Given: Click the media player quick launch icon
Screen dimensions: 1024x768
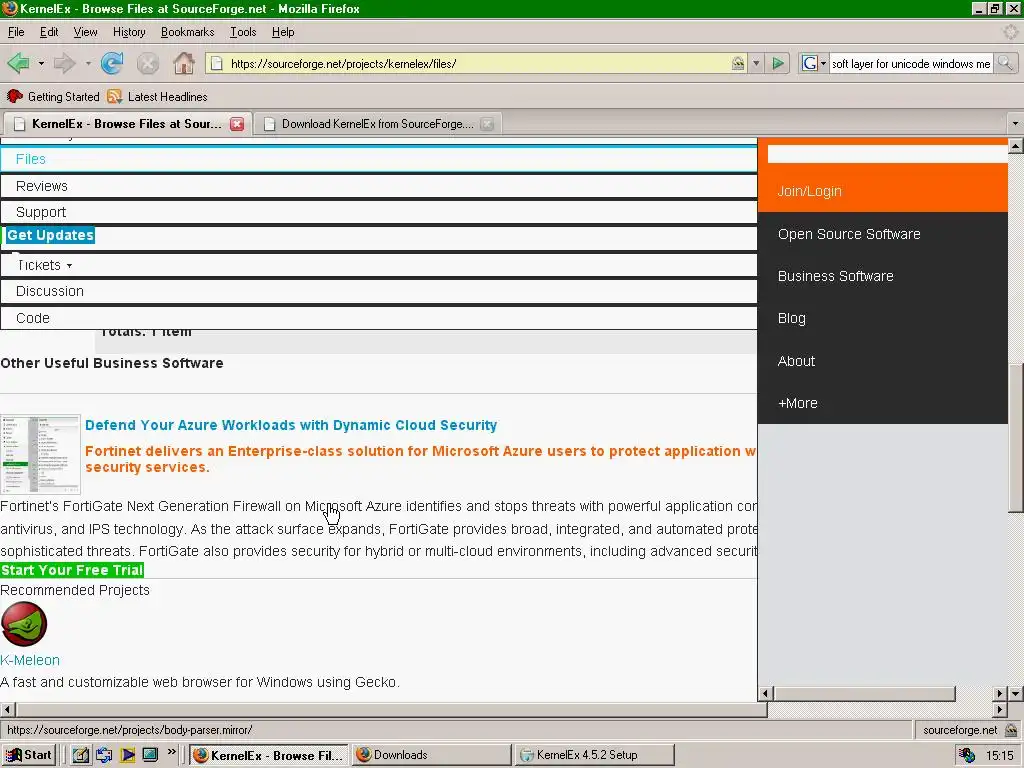Looking at the screenshot, I should point(127,755).
